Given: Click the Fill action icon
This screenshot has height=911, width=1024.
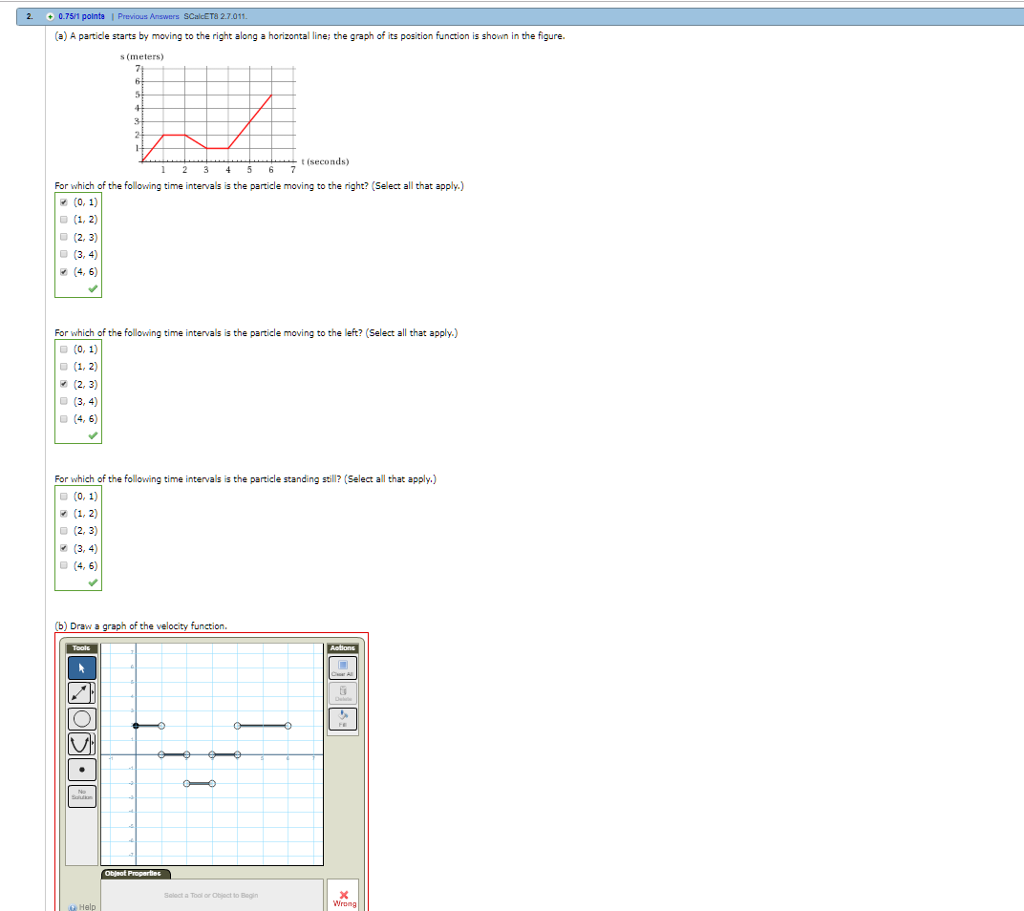Looking at the screenshot, I should pyautogui.click(x=342, y=719).
